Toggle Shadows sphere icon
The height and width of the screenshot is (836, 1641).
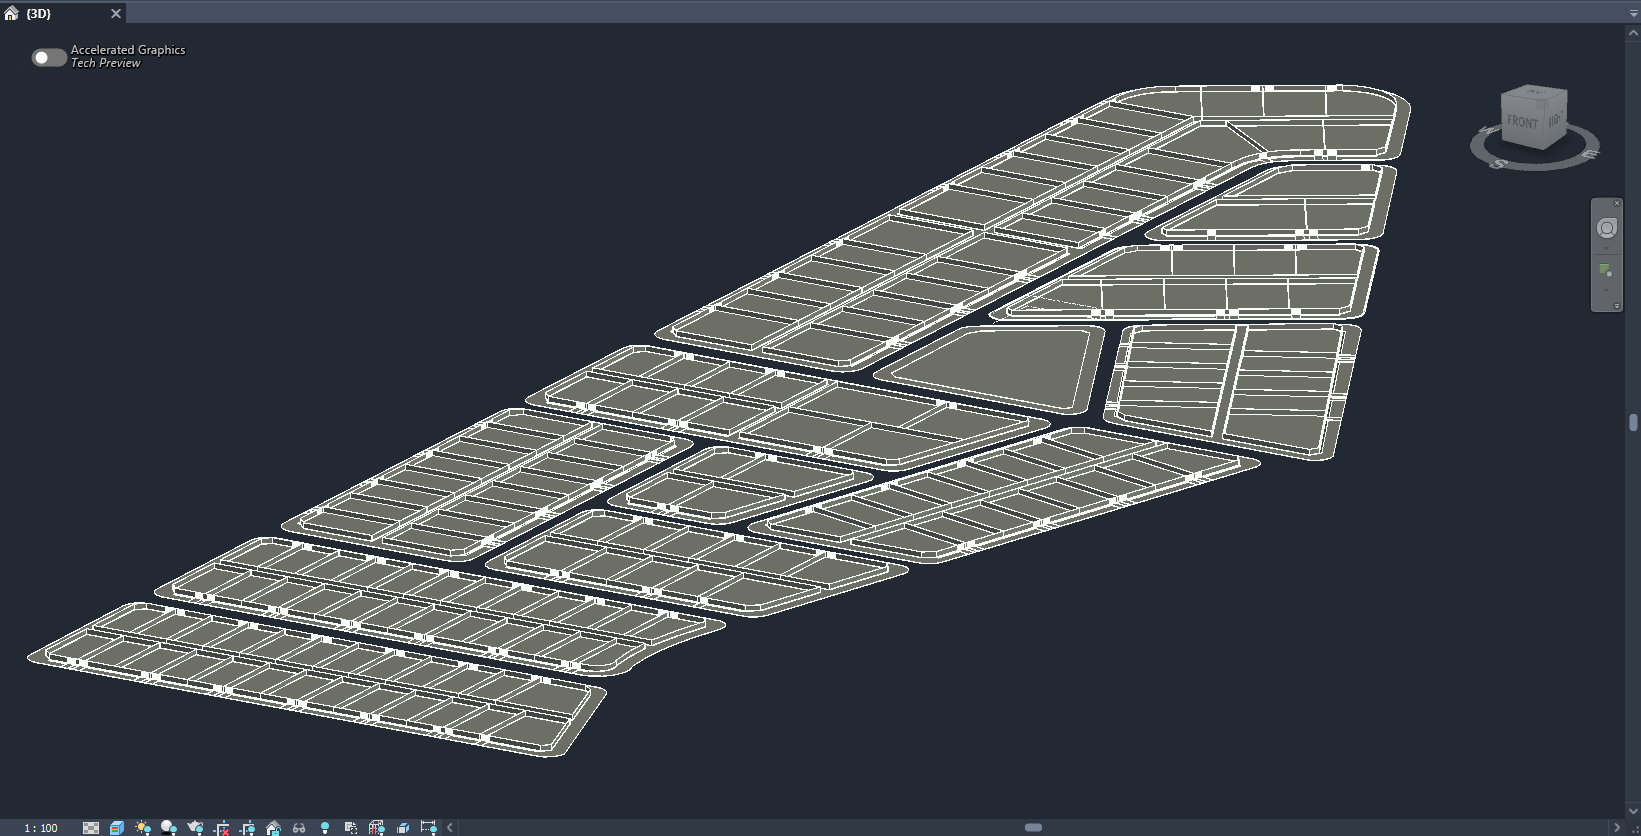(169, 828)
